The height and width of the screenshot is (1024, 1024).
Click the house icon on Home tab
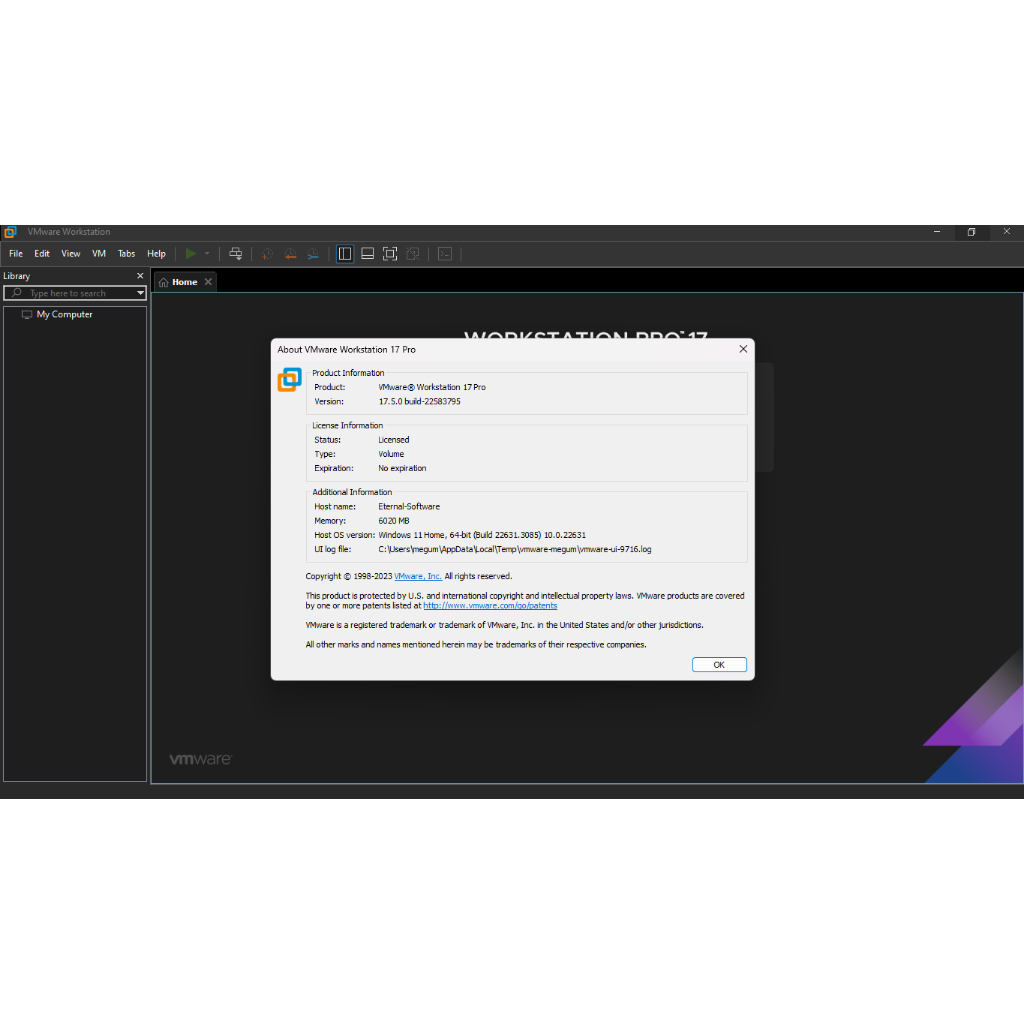(163, 282)
